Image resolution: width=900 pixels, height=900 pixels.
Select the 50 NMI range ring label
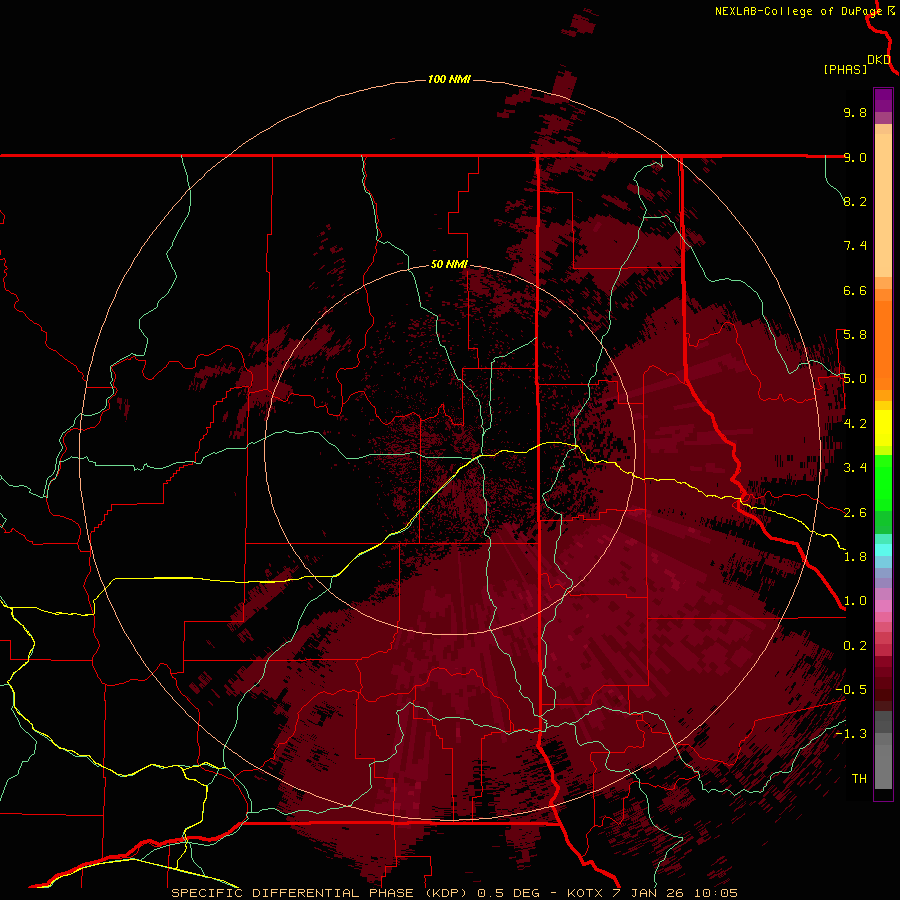tap(449, 265)
